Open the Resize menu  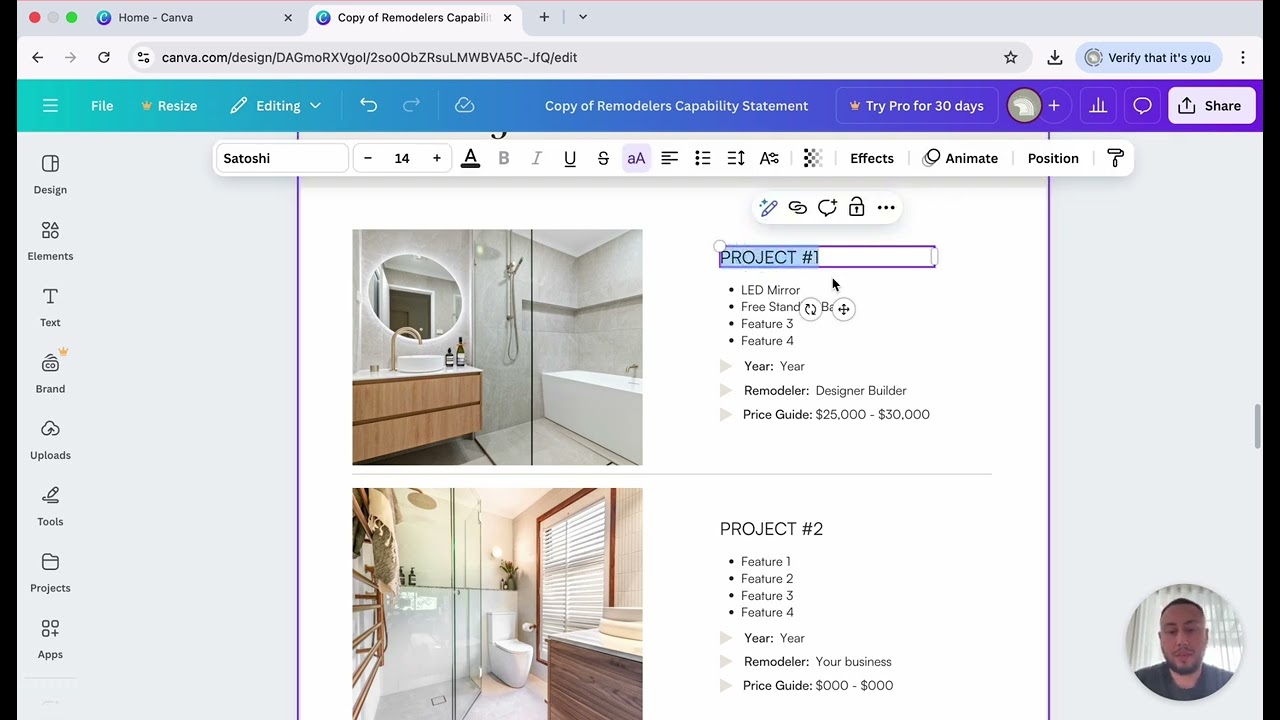[169, 105]
